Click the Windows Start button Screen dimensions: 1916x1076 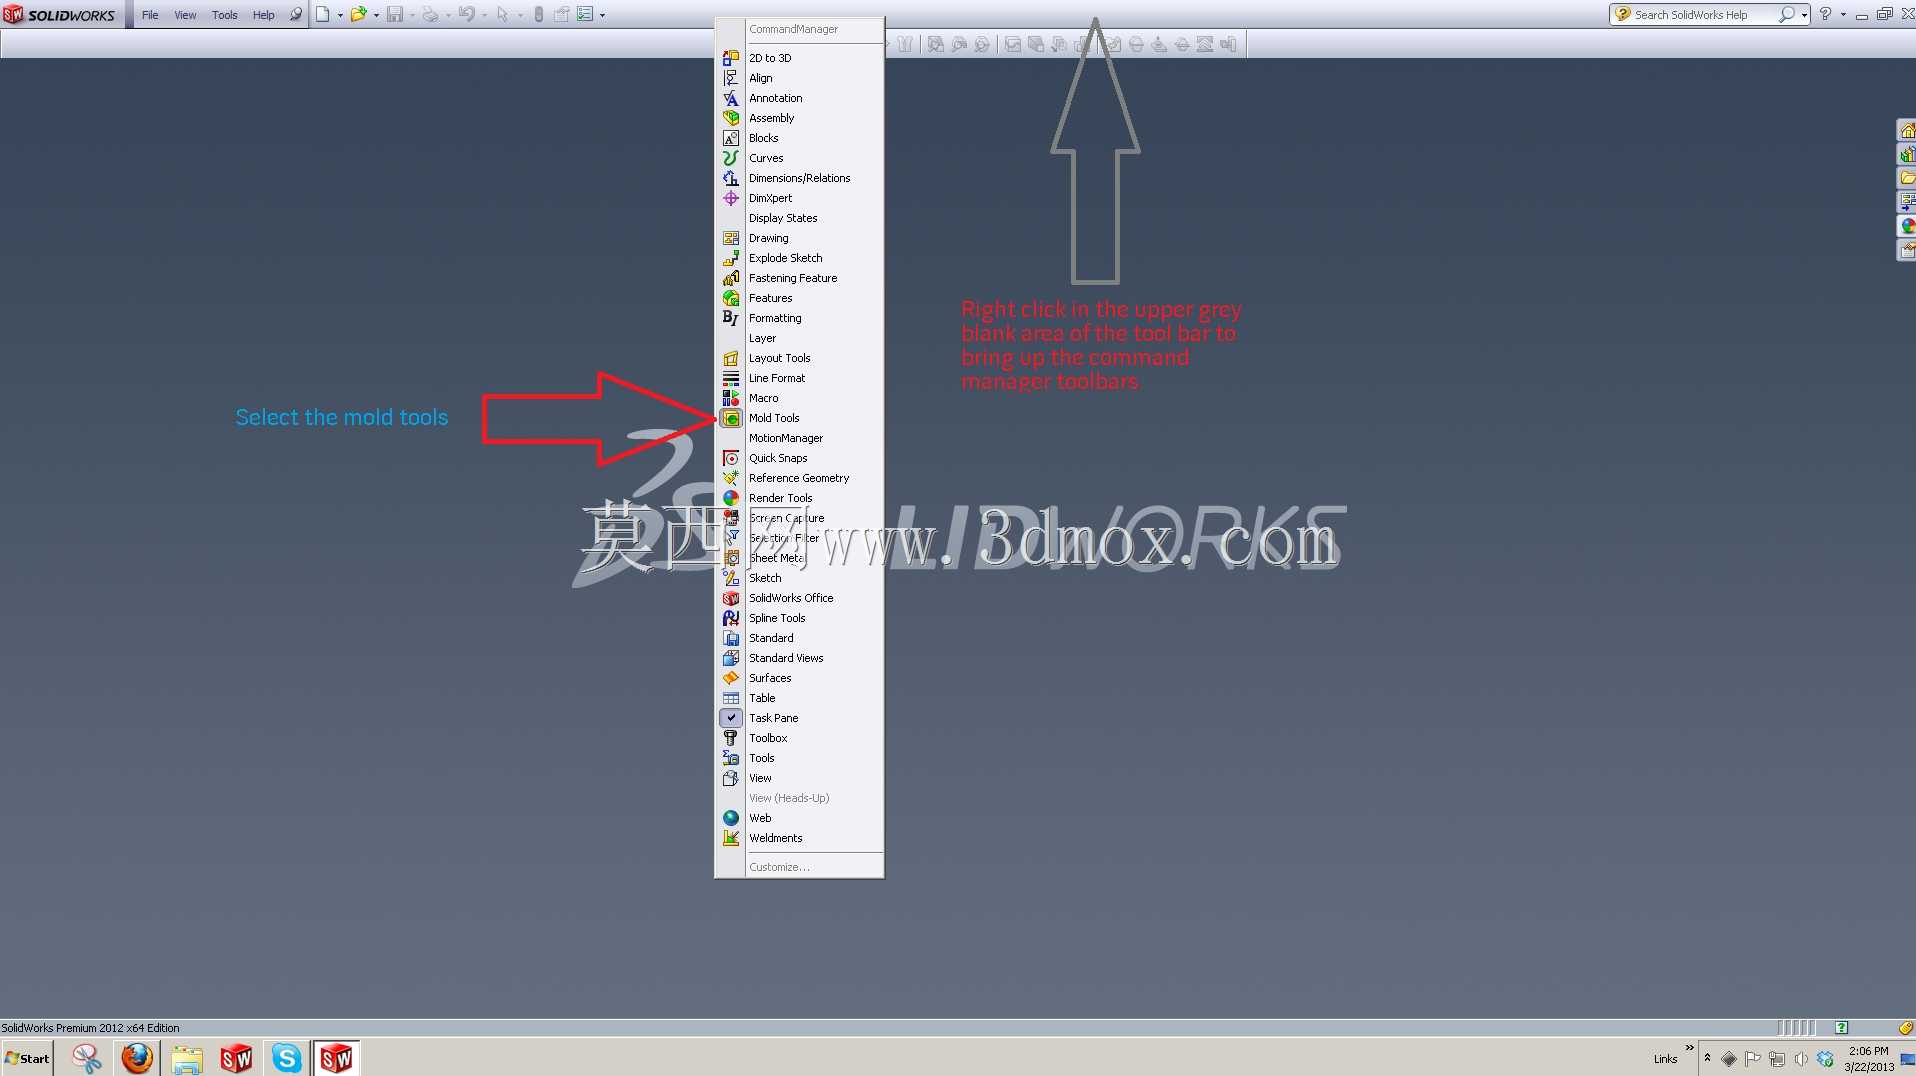pyautogui.click(x=27, y=1058)
